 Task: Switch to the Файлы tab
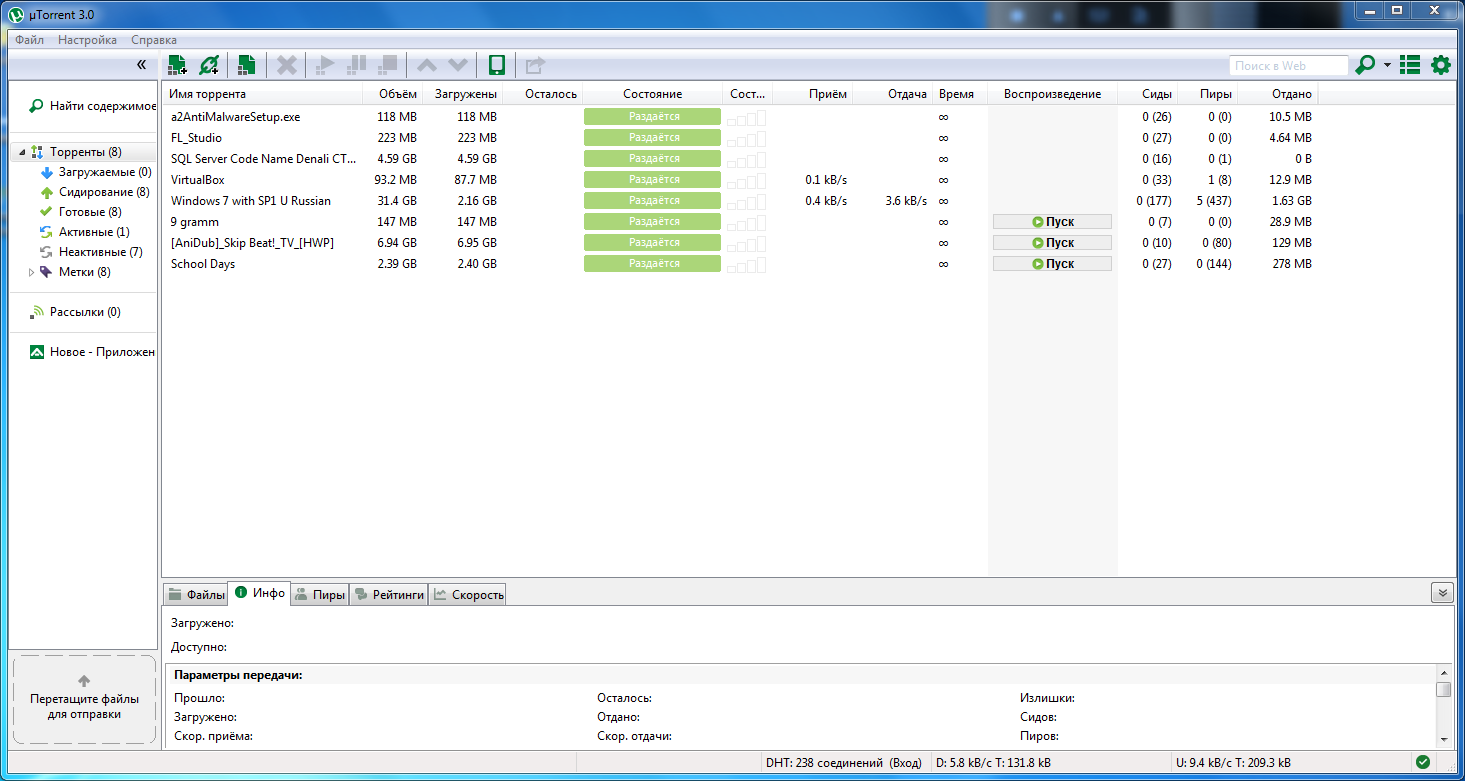point(196,594)
